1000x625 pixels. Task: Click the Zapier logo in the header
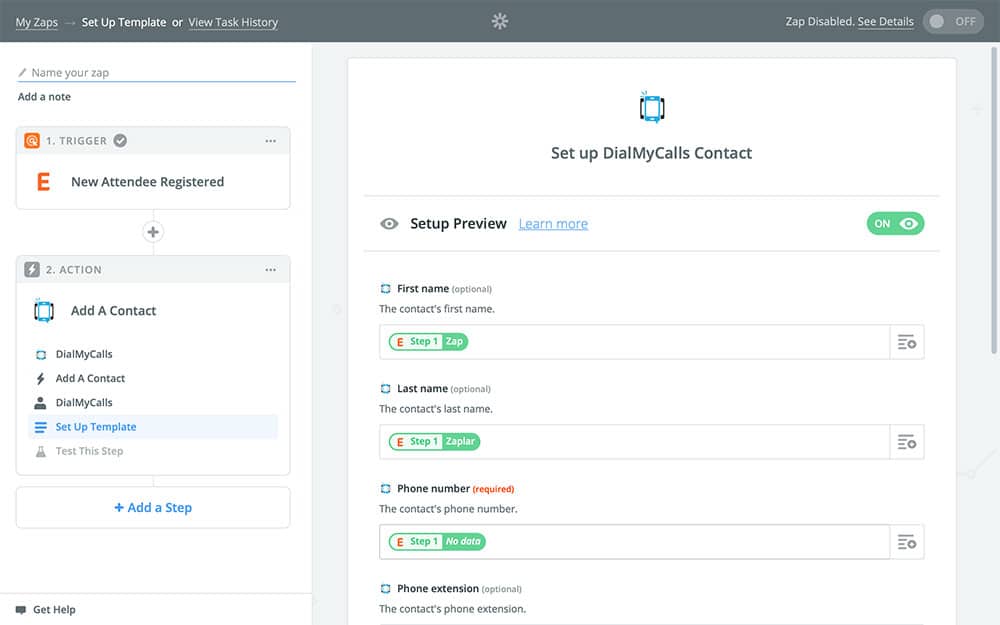(500, 21)
